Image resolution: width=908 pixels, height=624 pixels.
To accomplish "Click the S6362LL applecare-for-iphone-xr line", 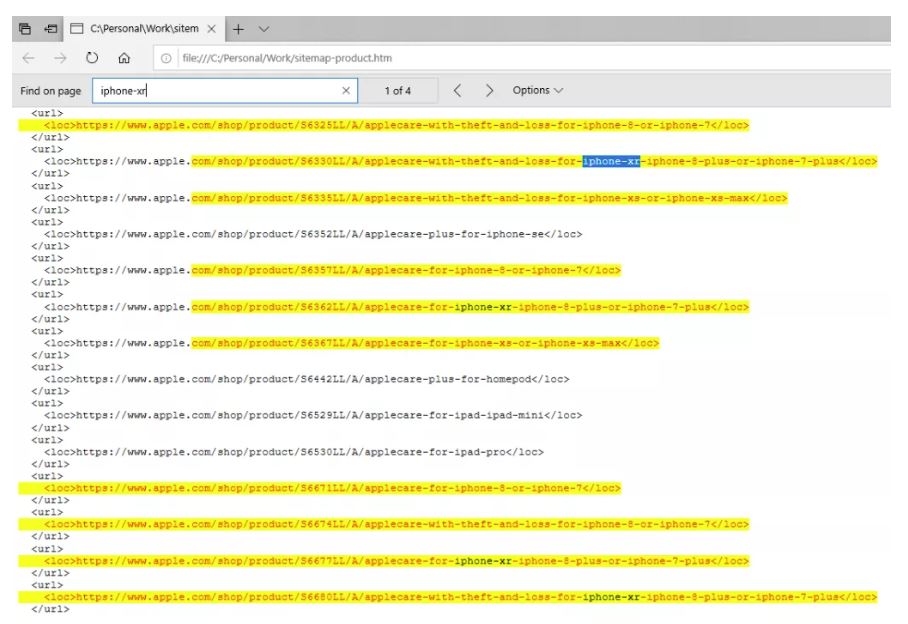I will tap(396, 307).
